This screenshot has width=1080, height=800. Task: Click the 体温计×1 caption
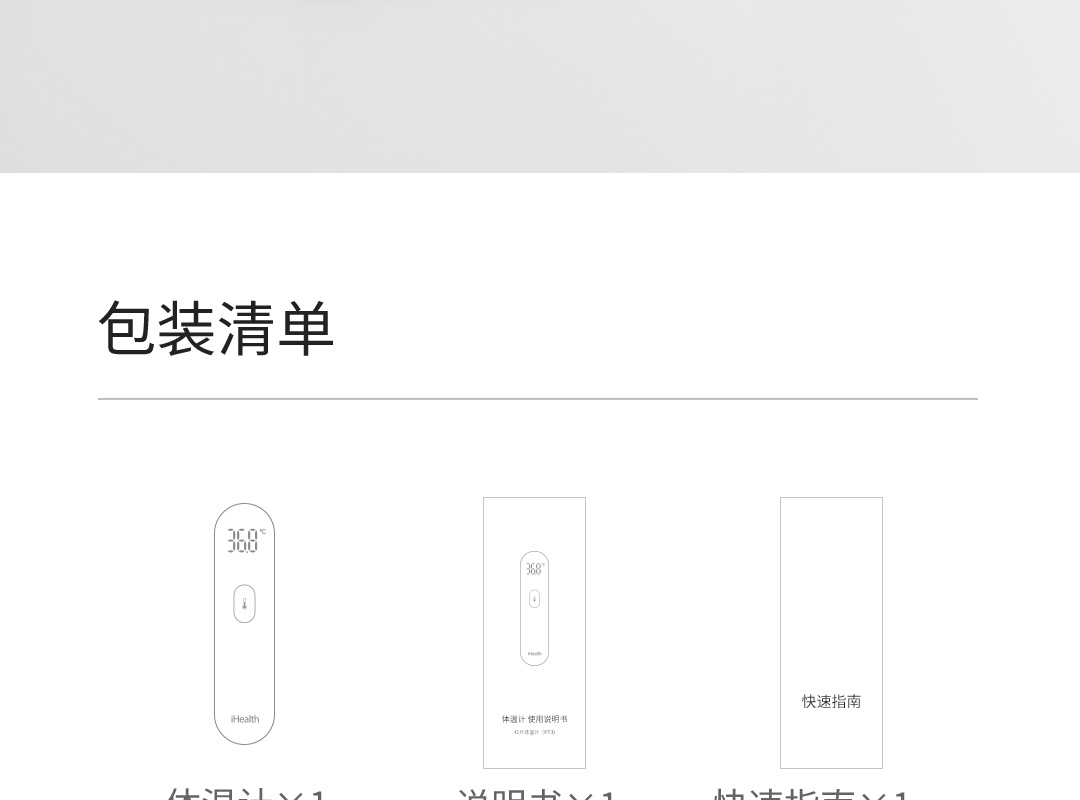[x=246, y=794]
